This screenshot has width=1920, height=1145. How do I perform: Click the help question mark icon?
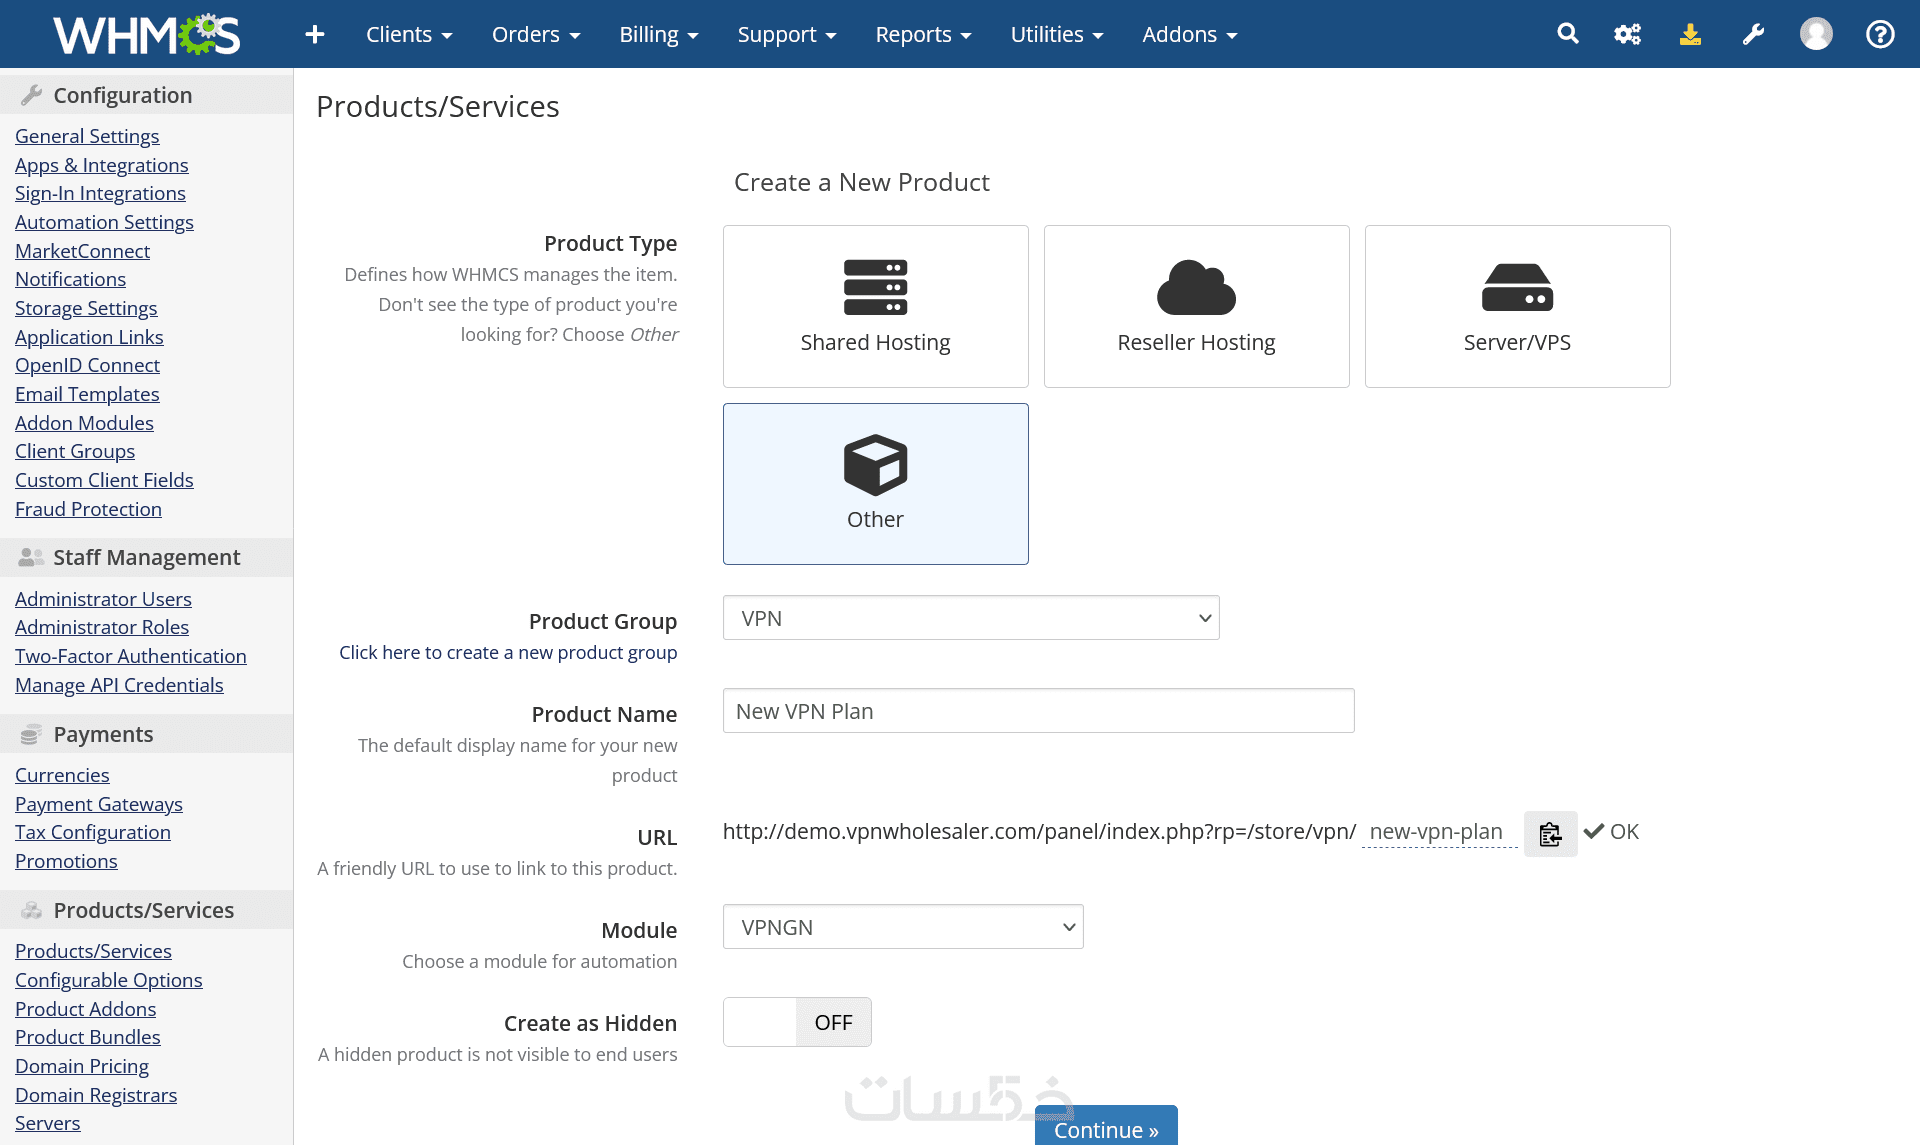1880,34
